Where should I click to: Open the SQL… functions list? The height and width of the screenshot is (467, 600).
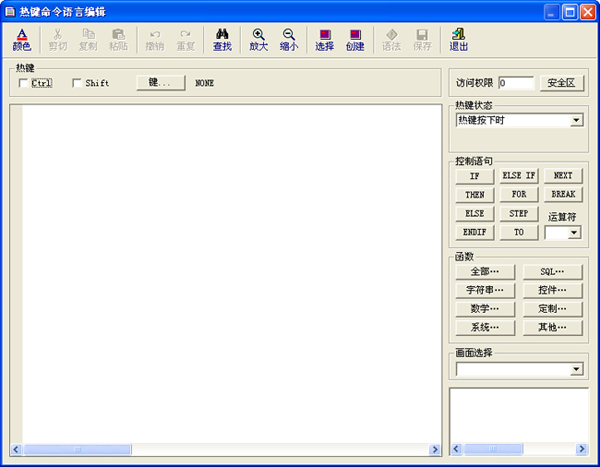click(553, 272)
